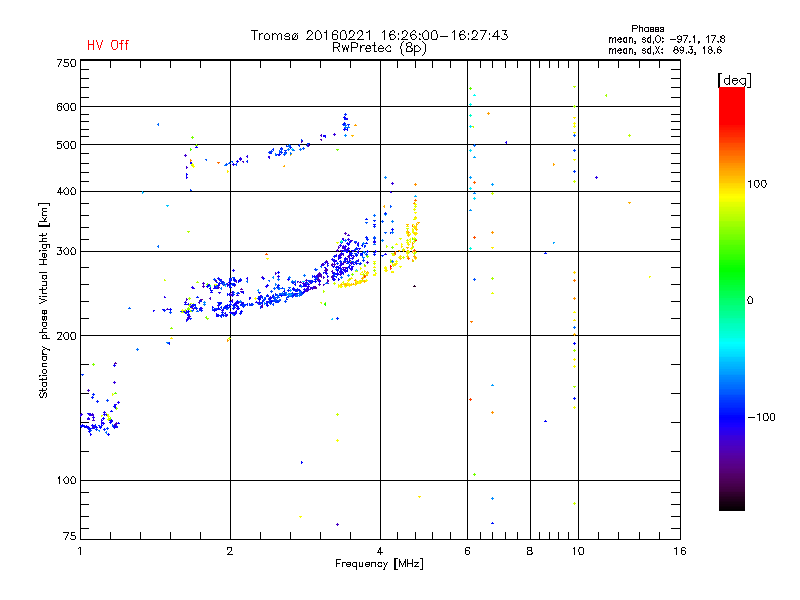Click the frequency axis "1" tick label

80,551
